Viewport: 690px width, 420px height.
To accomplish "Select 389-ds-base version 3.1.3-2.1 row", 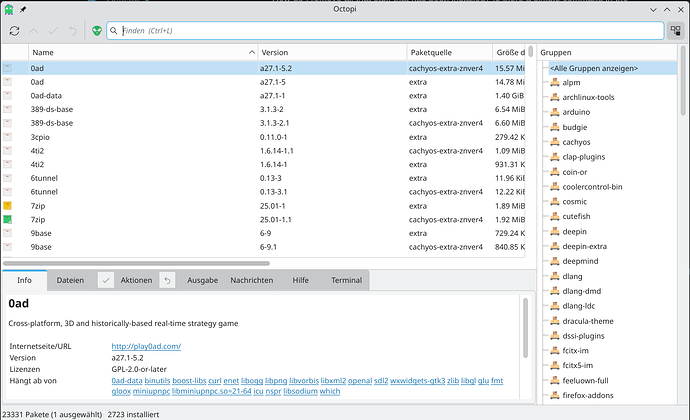I will (x=264, y=123).
